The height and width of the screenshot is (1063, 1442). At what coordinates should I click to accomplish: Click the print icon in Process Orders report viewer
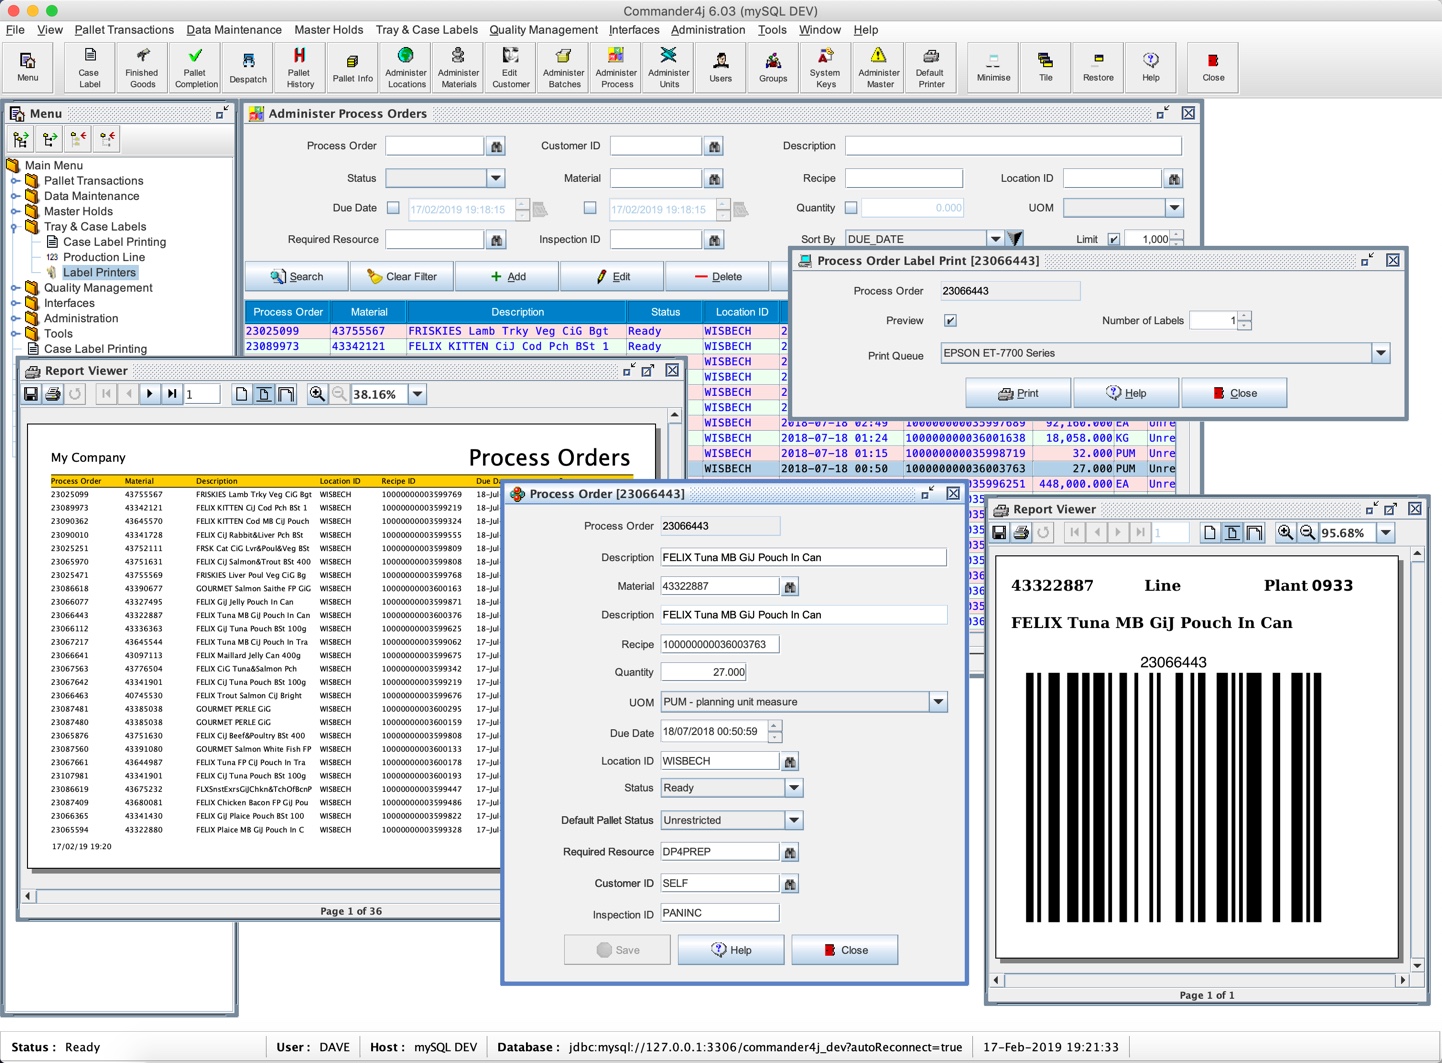53,394
